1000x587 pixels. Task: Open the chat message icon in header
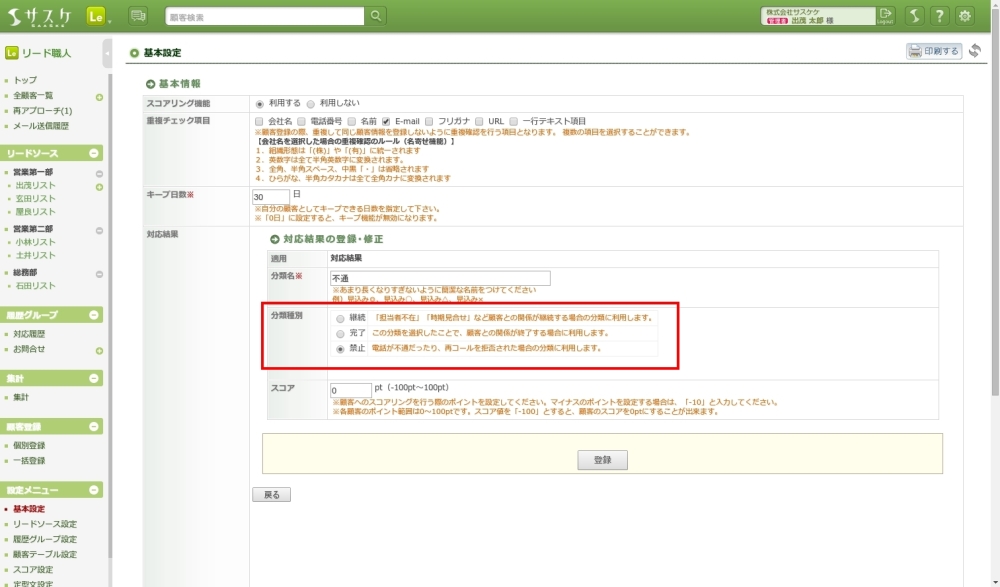tap(138, 15)
